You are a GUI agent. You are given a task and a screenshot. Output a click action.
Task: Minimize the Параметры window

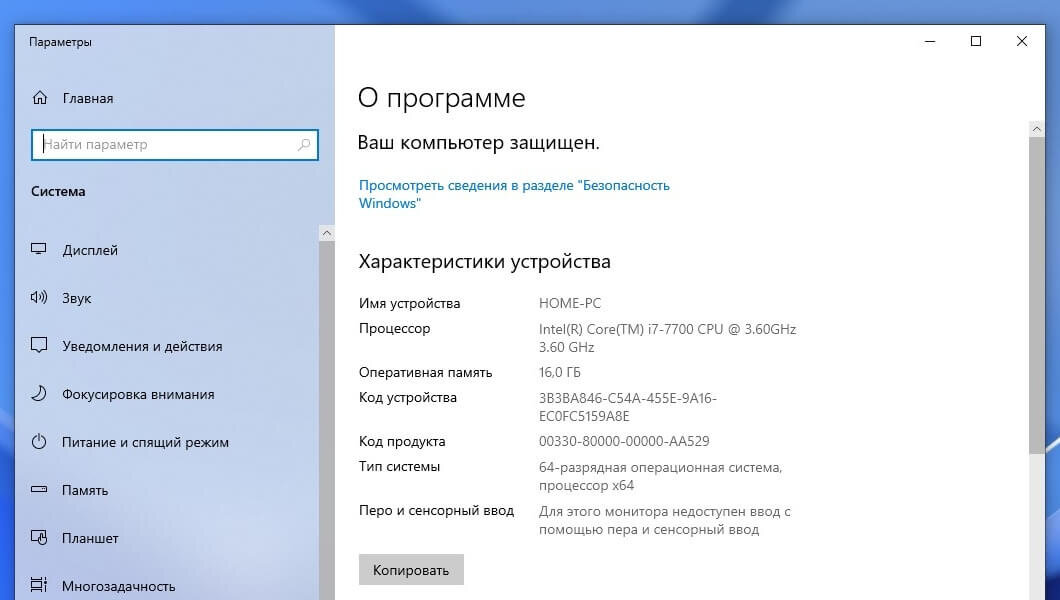point(930,41)
